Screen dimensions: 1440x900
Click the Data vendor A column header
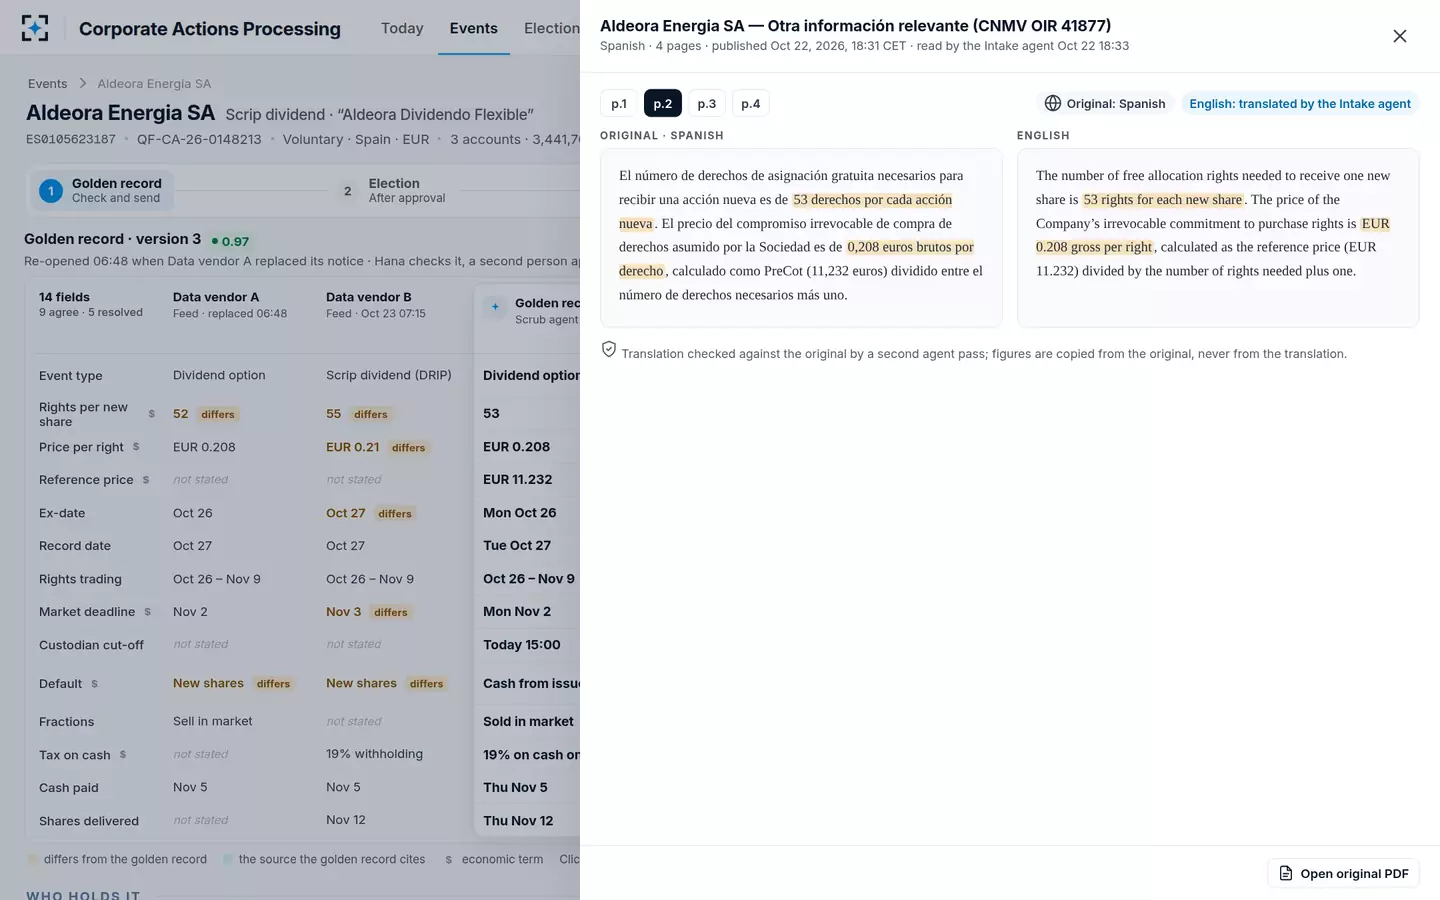click(x=230, y=305)
